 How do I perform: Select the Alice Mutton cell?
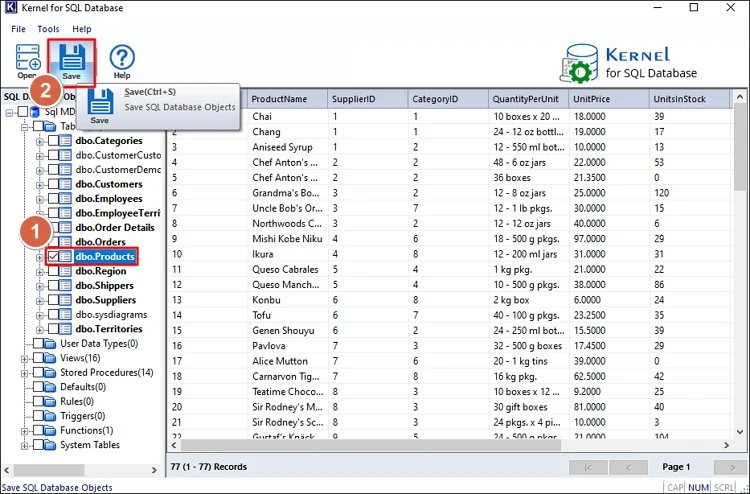[288, 361]
